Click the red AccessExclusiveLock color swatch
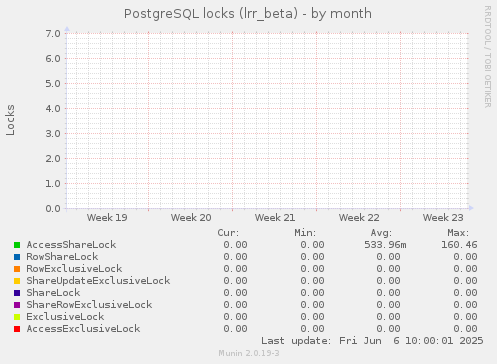 coord(17,329)
